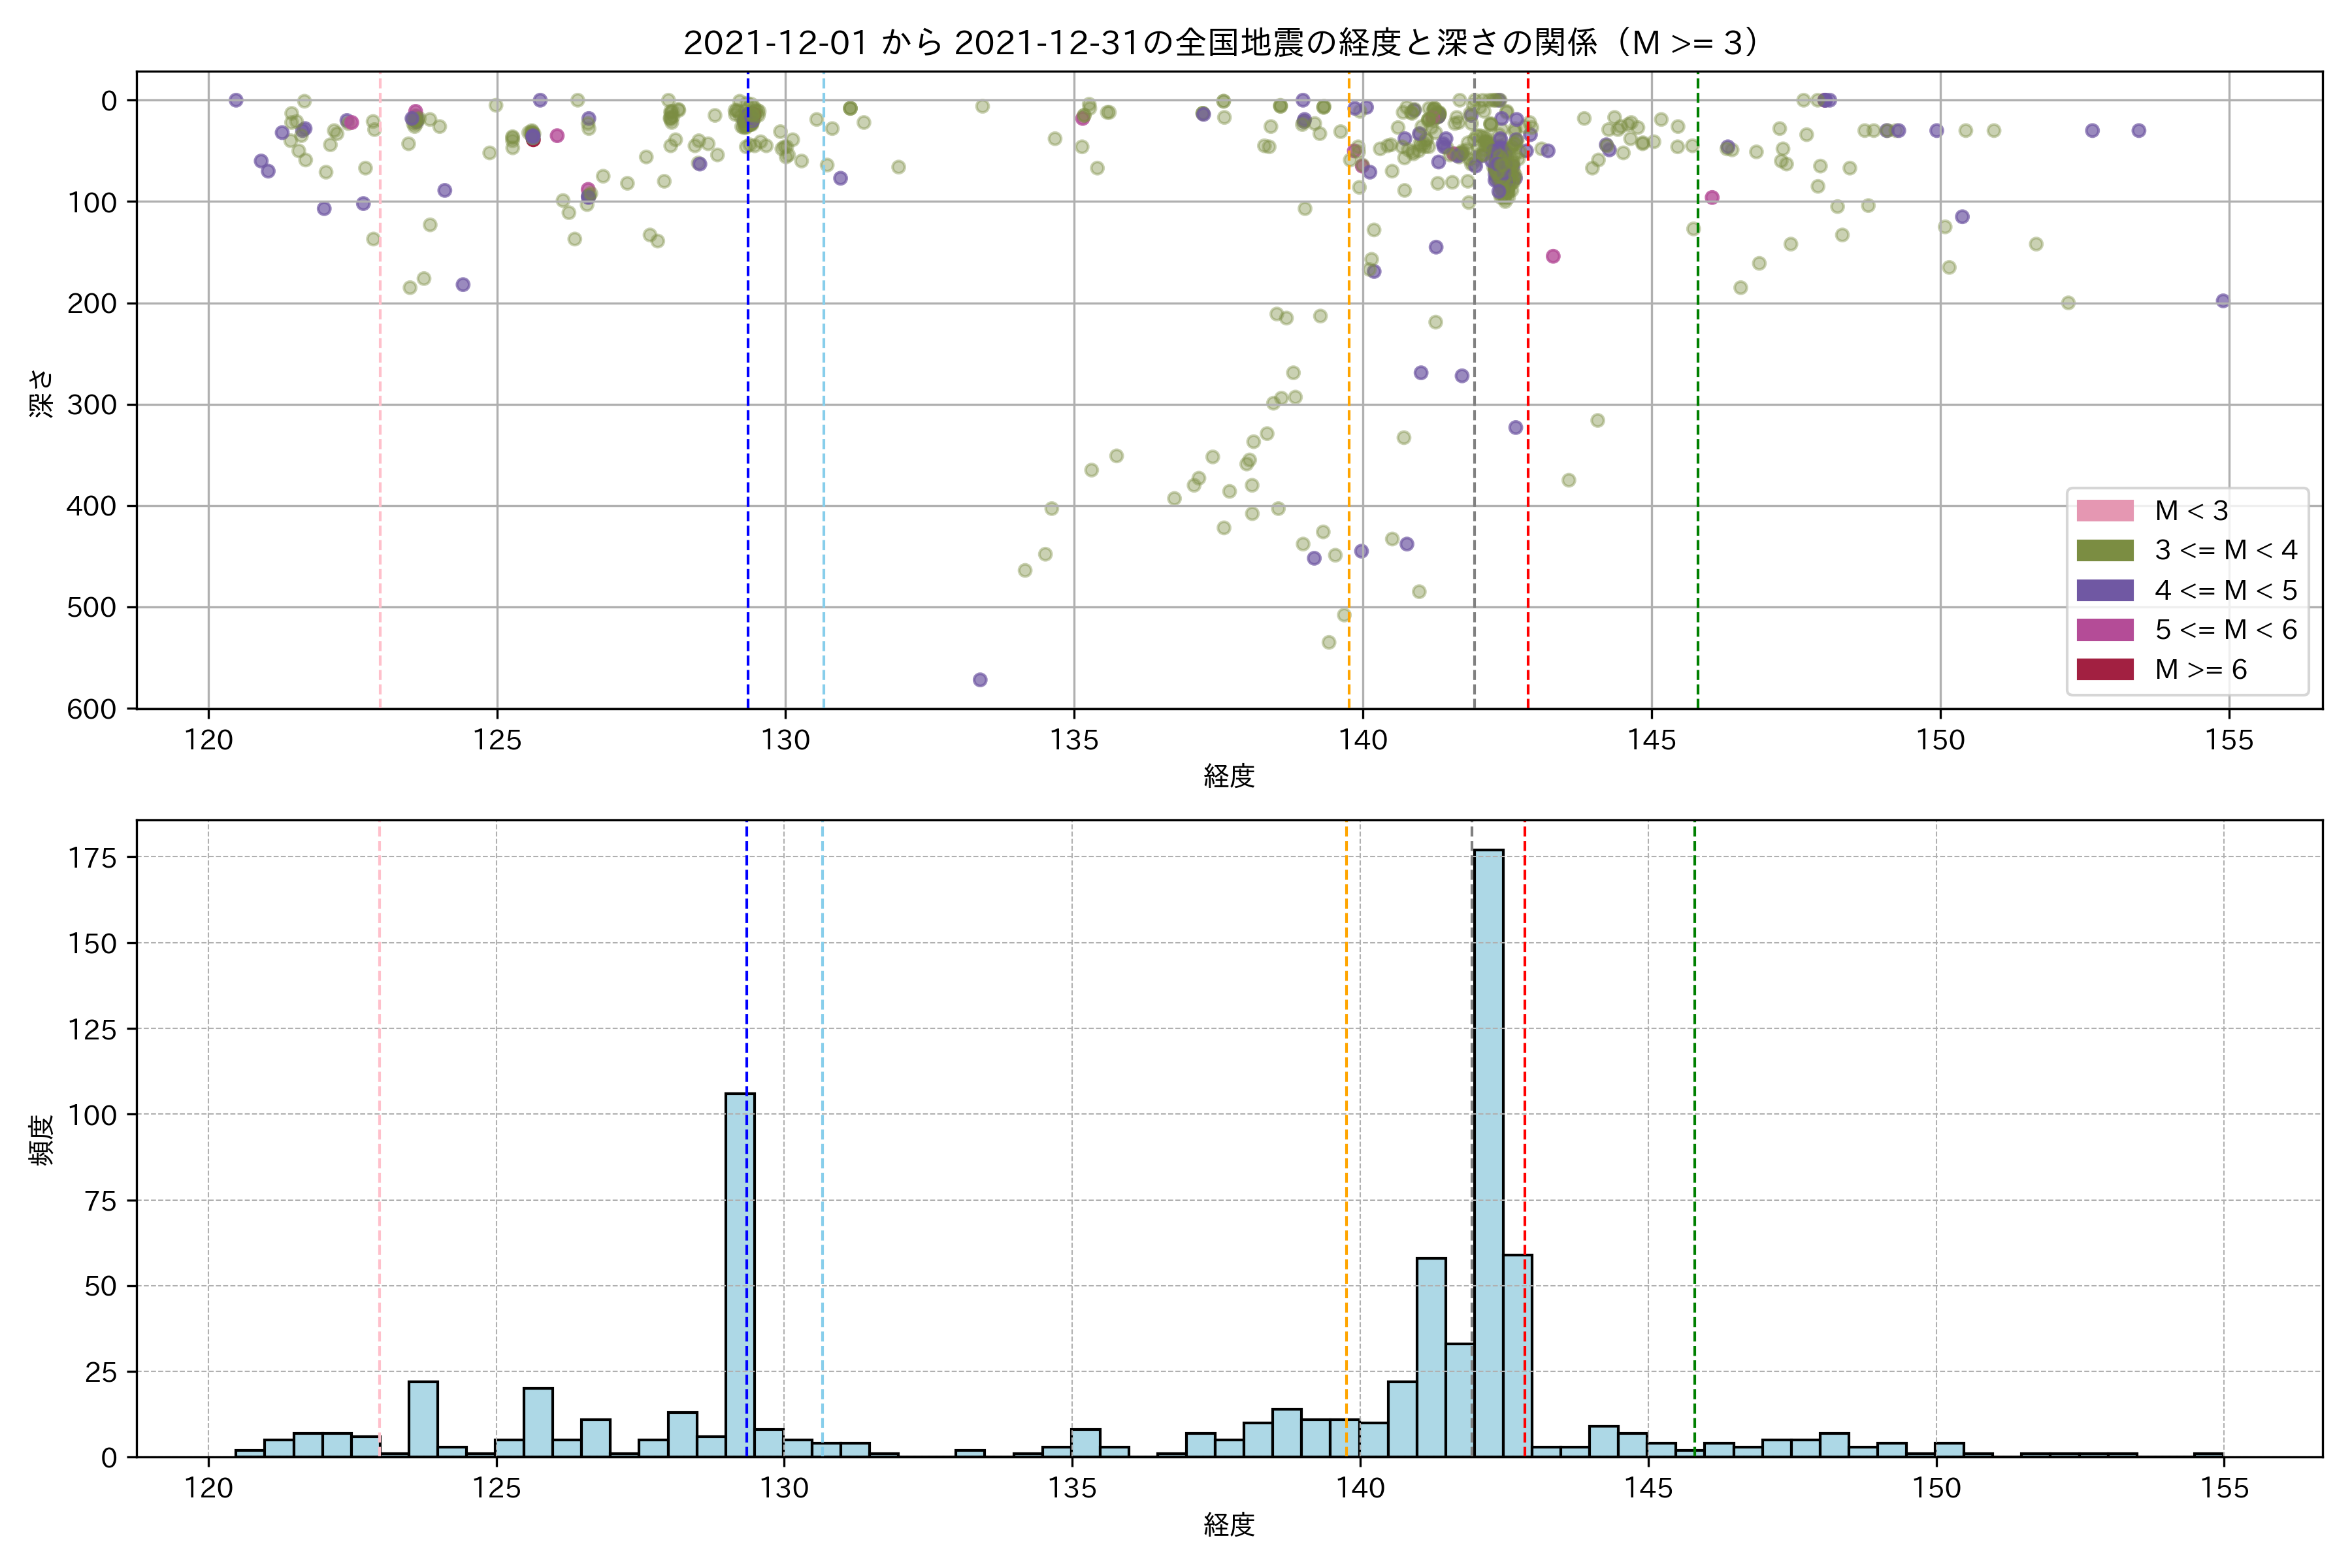Click the 経度 x-axis label under histogram

[x=1229, y=1525]
